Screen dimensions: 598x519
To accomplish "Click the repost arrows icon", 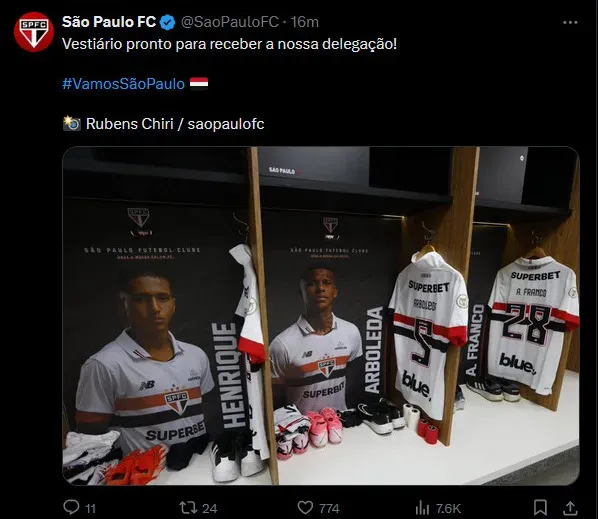I will click(188, 508).
